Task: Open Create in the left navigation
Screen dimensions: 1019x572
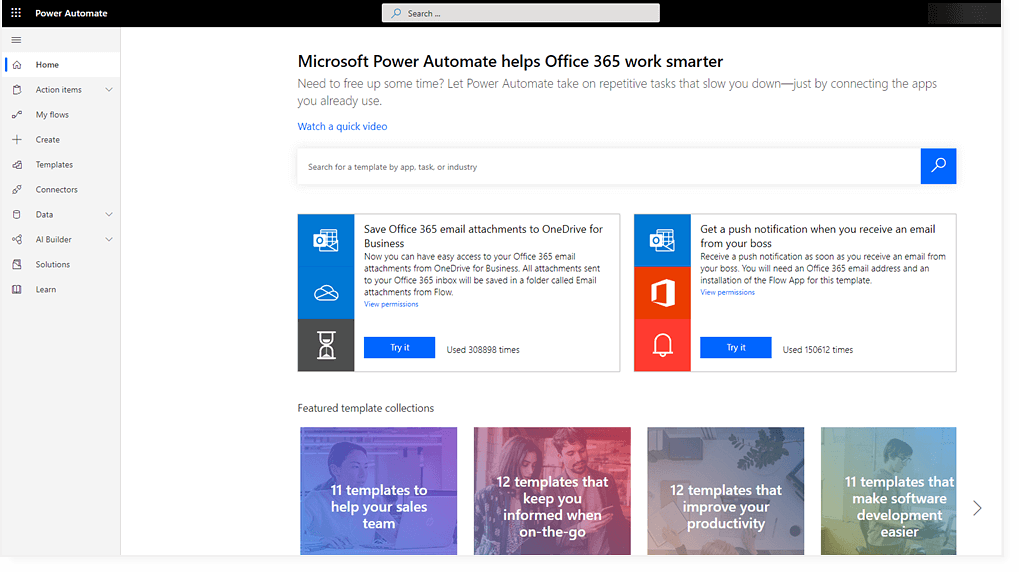Action: (47, 140)
